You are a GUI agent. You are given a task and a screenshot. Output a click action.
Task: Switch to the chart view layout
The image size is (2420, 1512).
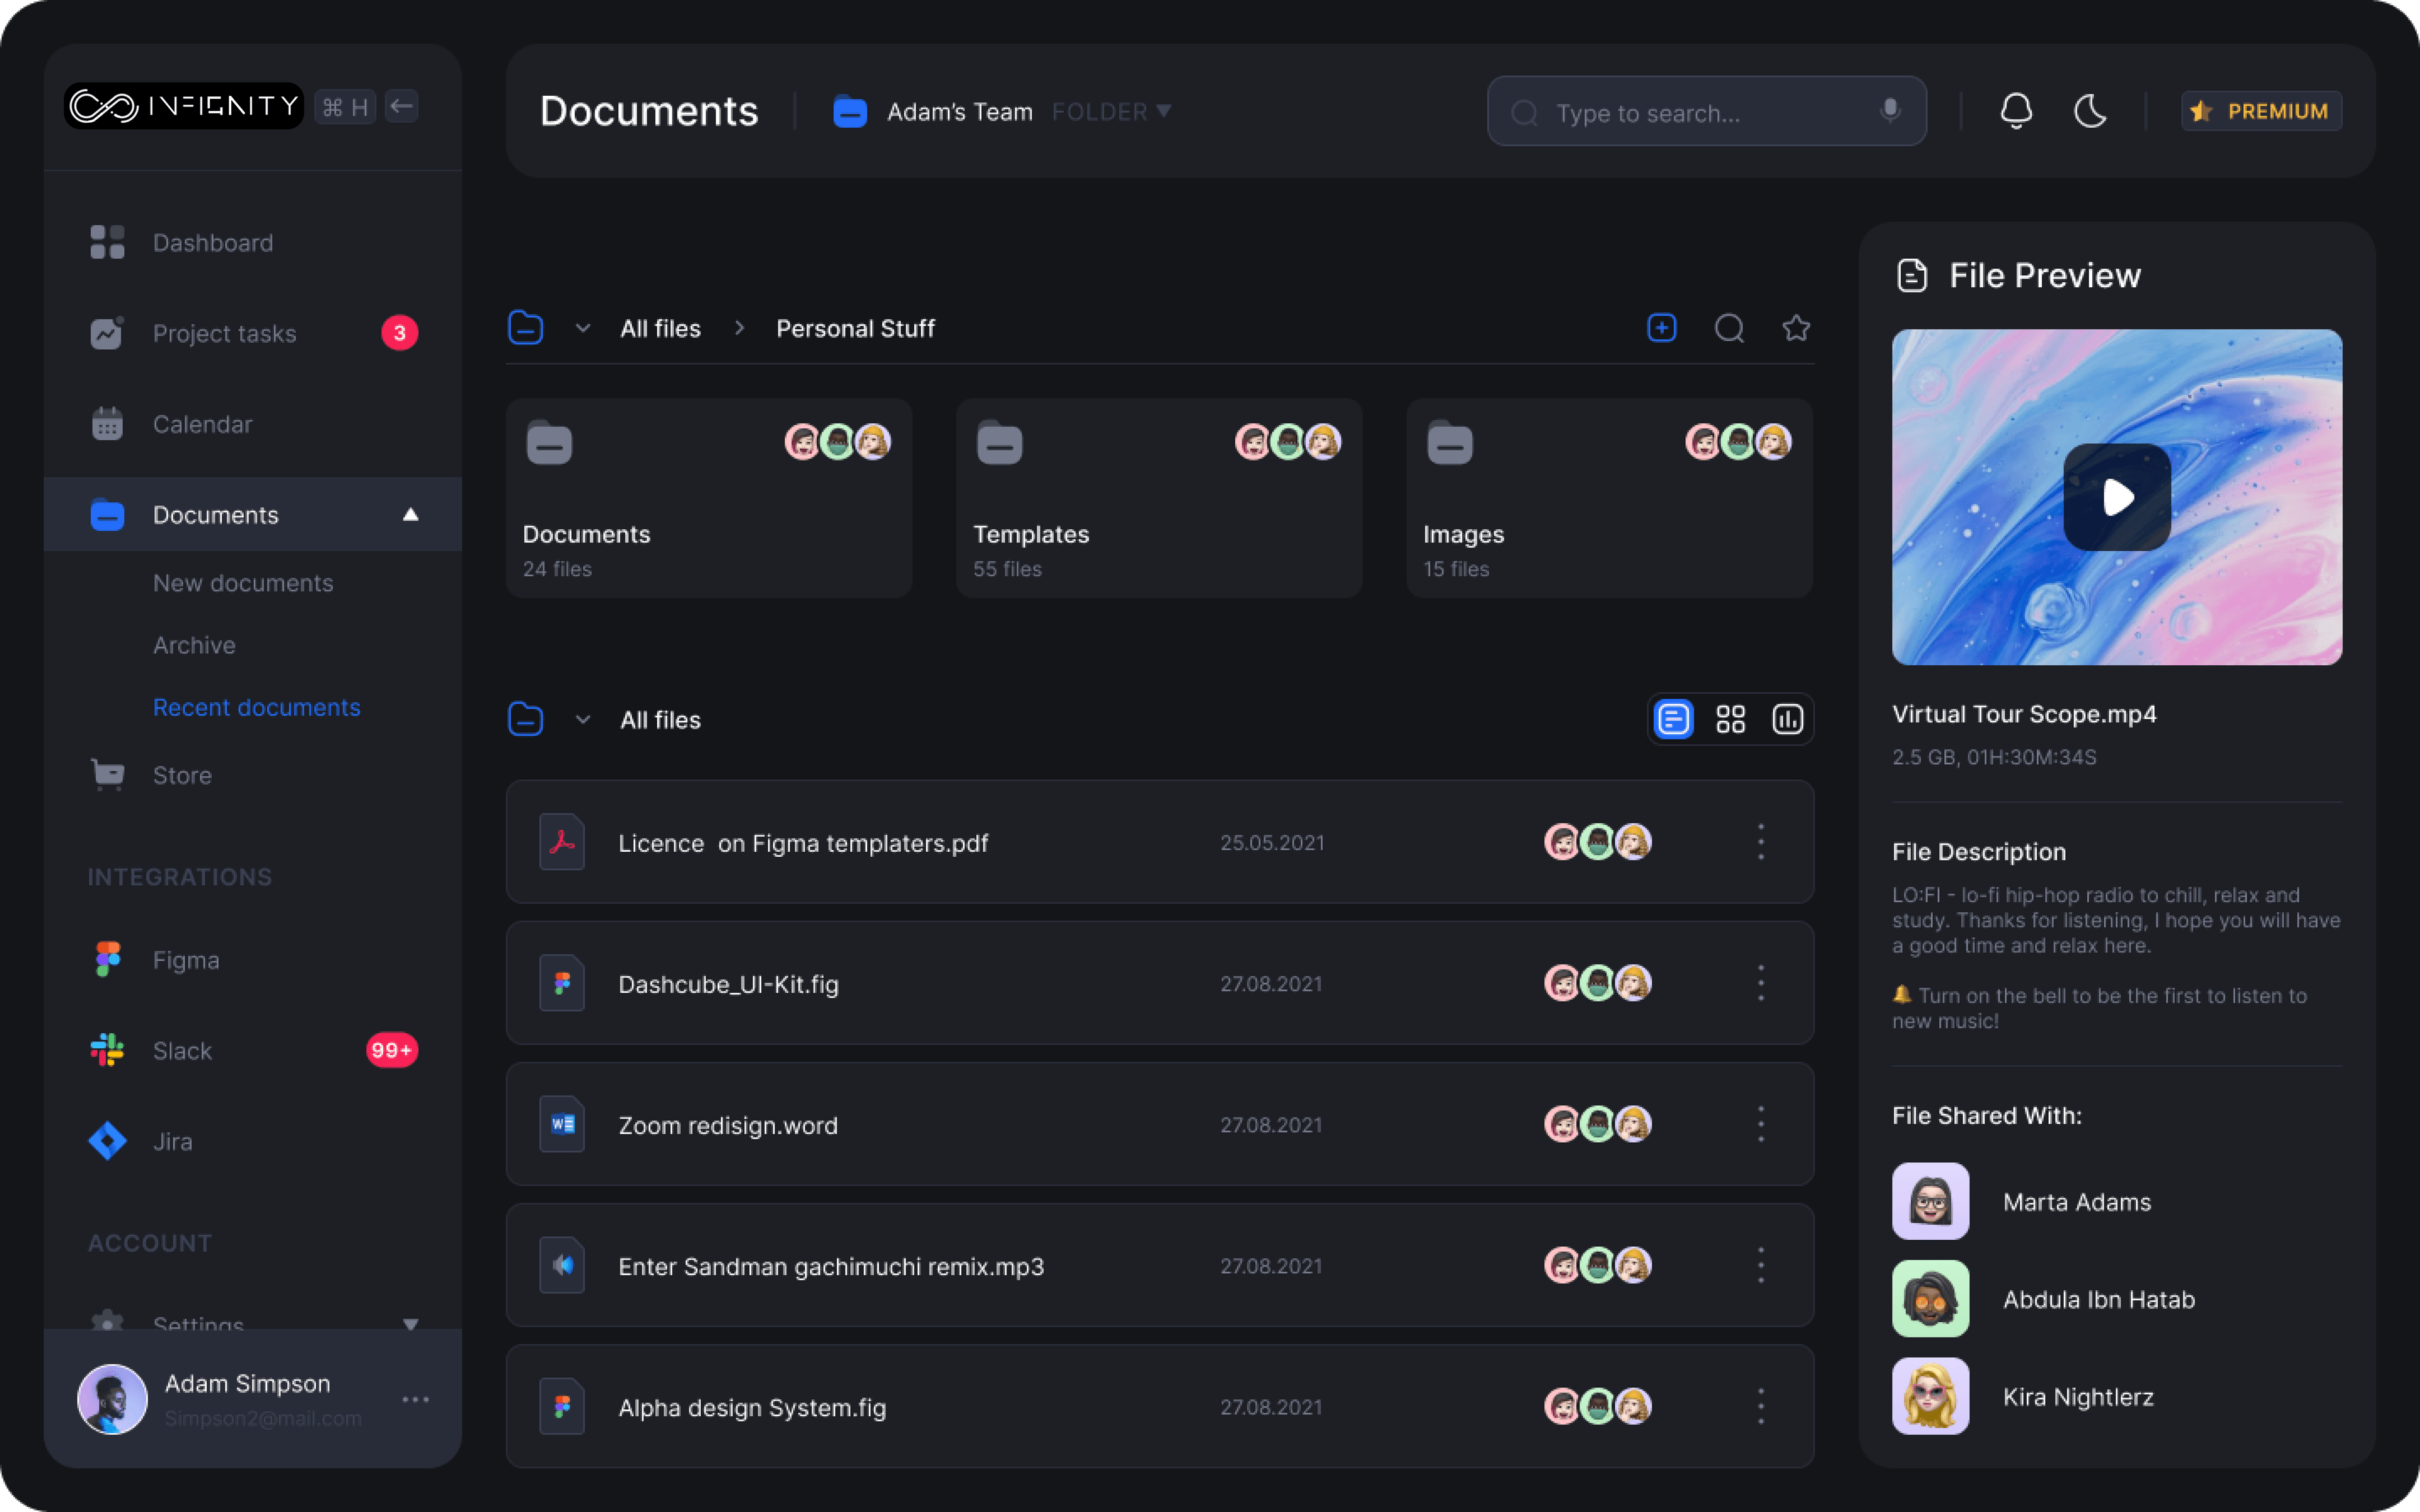pyautogui.click(x=1787, y=719)
